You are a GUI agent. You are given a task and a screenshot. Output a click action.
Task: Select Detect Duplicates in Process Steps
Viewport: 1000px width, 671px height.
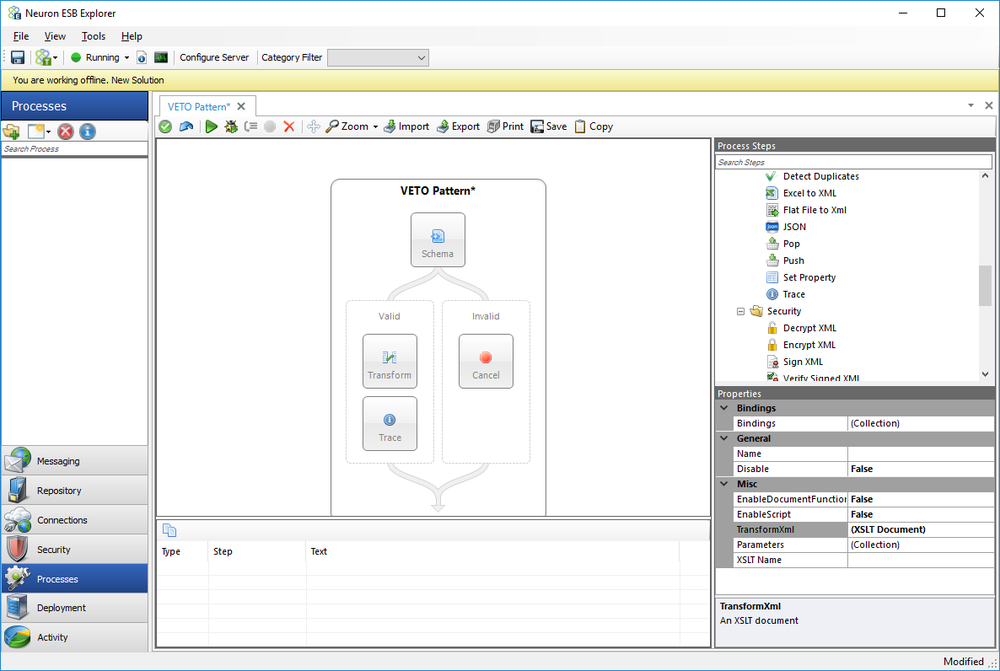click(820, 176)
